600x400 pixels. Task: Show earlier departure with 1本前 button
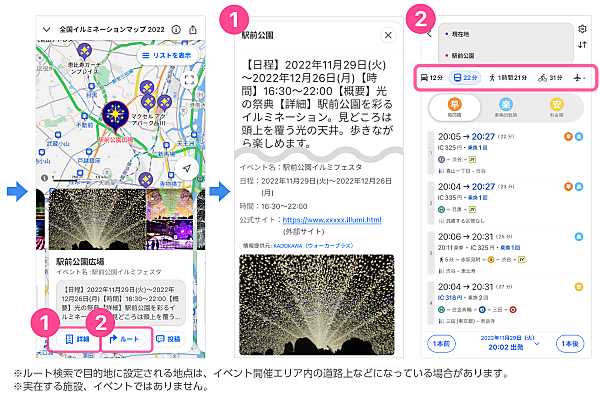tap(441, 344)
